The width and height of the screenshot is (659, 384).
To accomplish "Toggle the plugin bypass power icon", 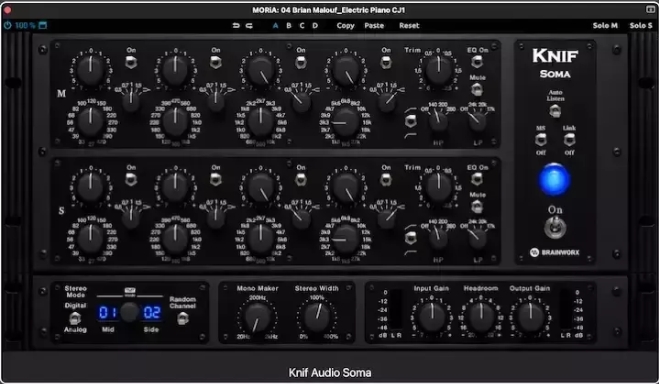I will point(8,25).
